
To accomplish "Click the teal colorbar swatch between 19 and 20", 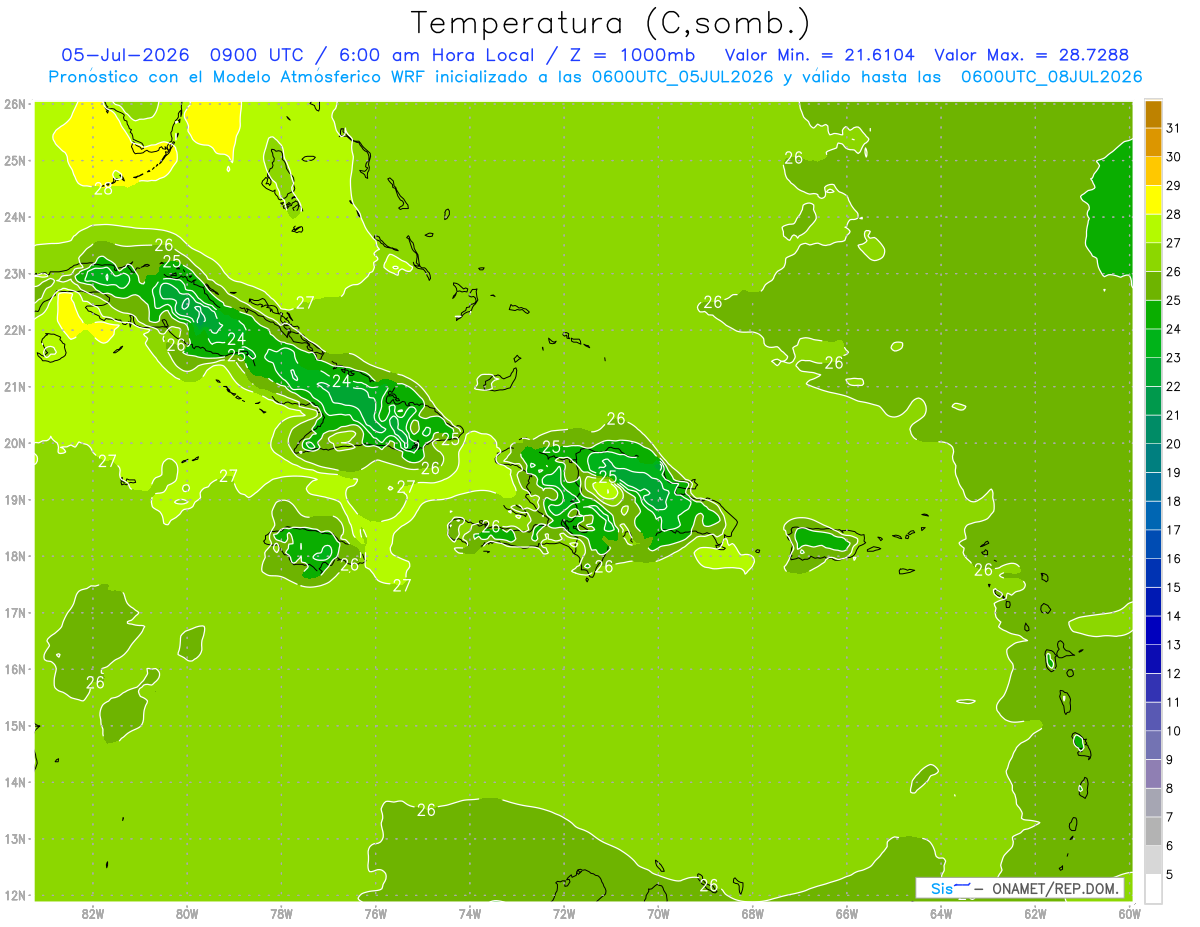I will click(1153, 458).
